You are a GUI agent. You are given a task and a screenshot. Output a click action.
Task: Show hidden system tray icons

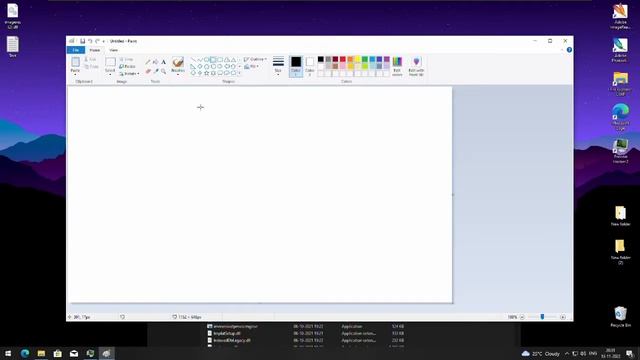[x=567, y=353]
